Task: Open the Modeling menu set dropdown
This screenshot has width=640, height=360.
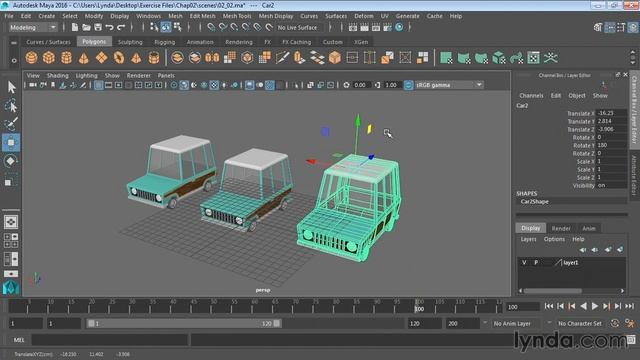Action: (x=33, y=27)
